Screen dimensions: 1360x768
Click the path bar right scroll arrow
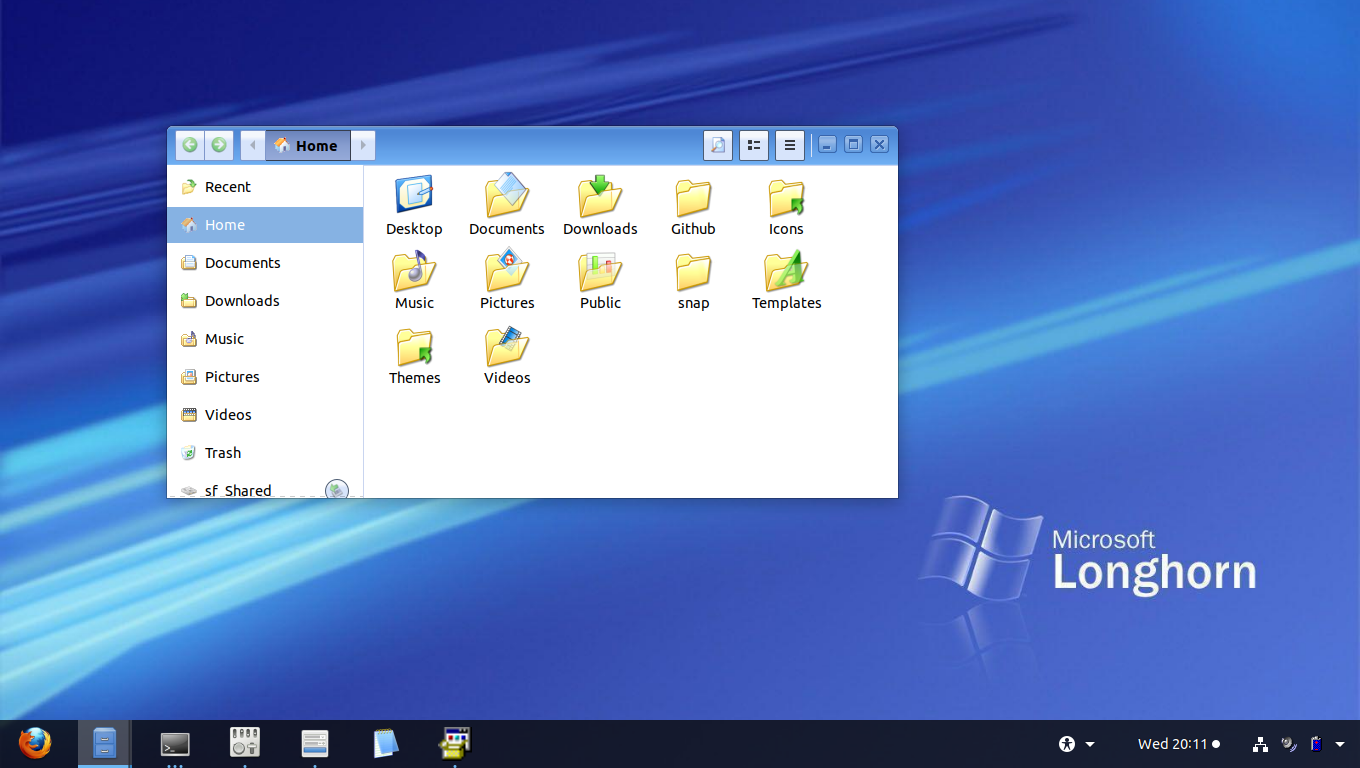[363, 145]
